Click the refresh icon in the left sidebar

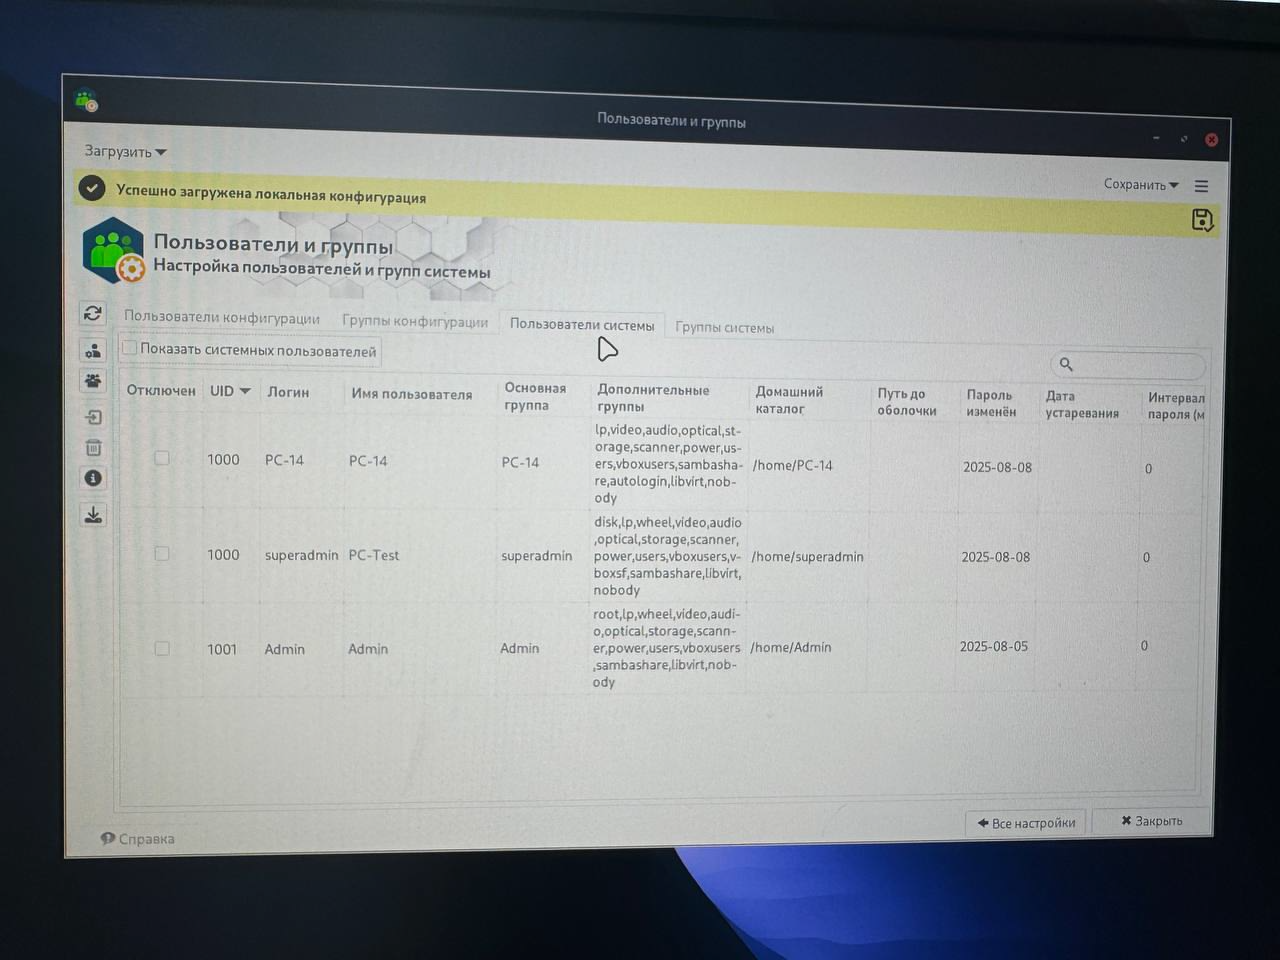(93, 313)
